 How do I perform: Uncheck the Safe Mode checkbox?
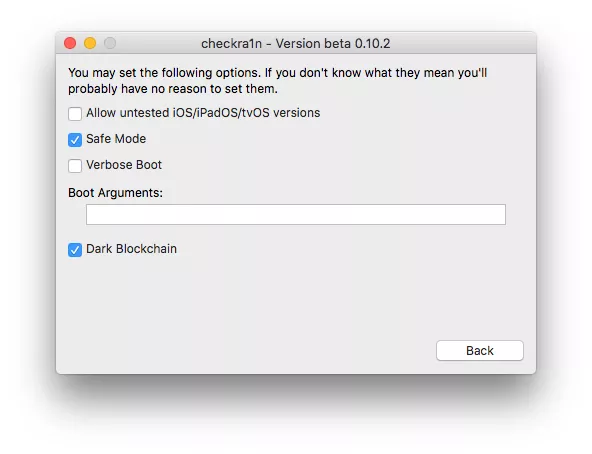(x=75, y=140)
